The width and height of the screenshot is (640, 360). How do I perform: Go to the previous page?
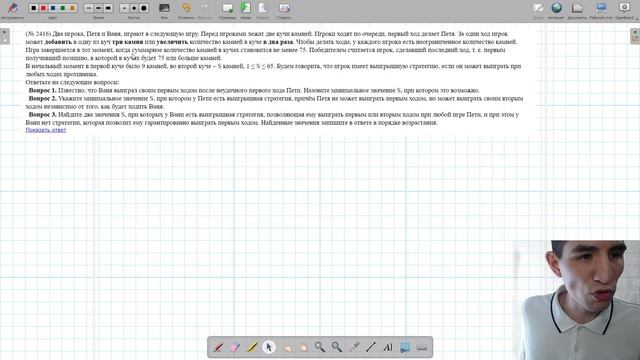[246, 8]
